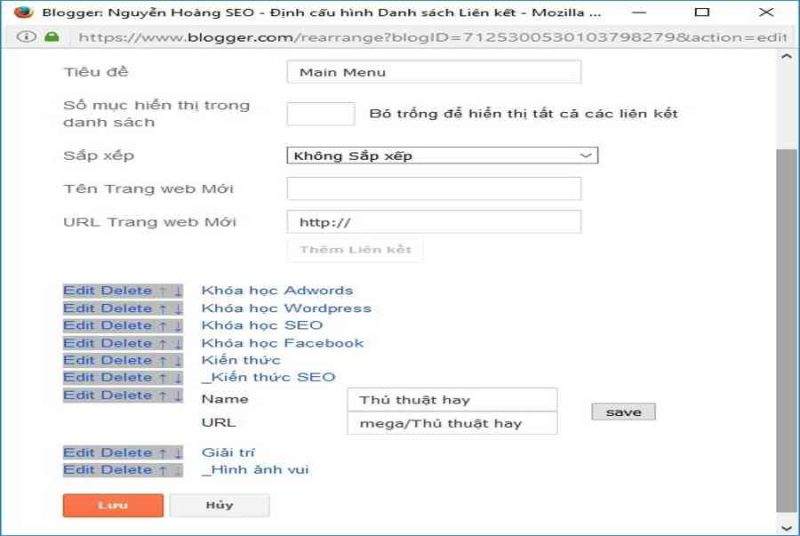The width and height of the screenshot is (800, 536).
Task: Move Kiến thức down with its arrow
Action: [x=177, y=360]
